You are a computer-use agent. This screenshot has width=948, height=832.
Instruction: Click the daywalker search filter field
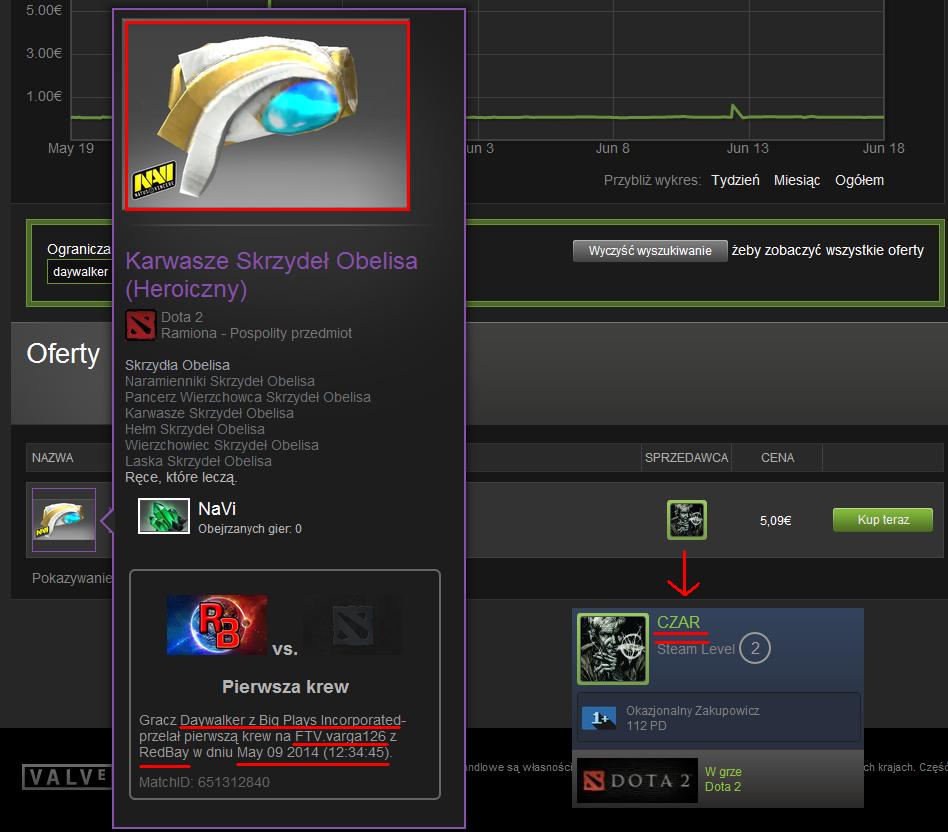pos(80,271)
